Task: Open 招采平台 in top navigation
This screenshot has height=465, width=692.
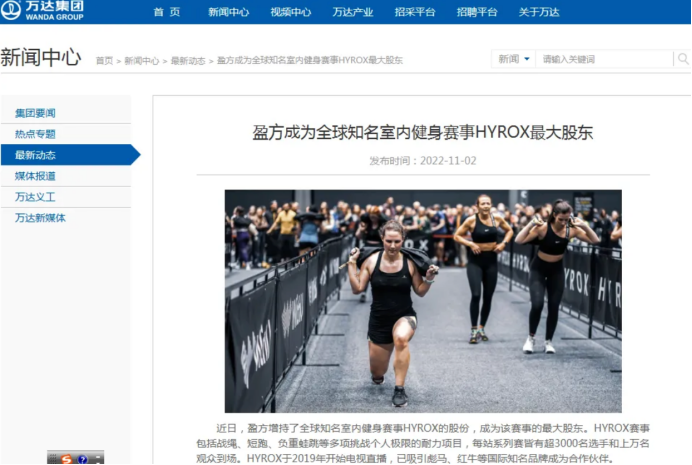Action: pyautogui.click(x=415, y=12)
